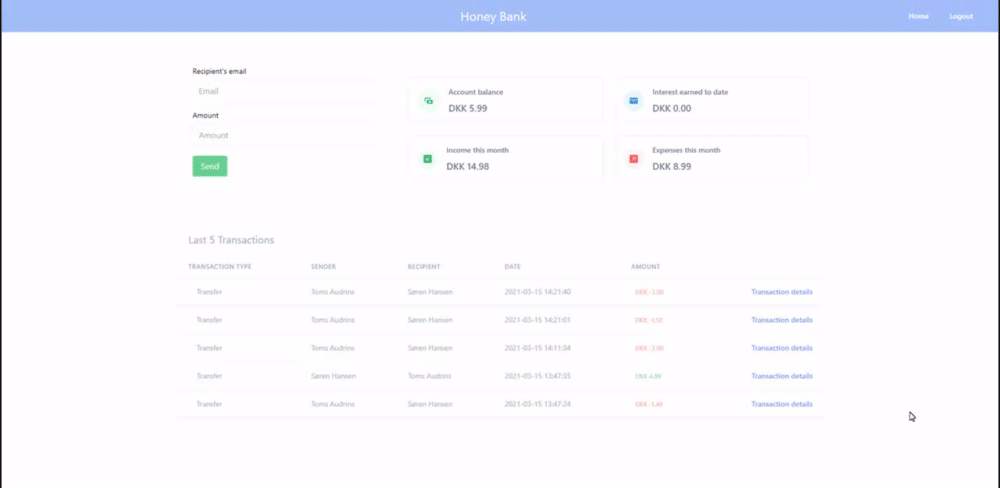Click the 'DATE' column header
This screenshot has width=1000, height=488.
(x=513, y=267)
